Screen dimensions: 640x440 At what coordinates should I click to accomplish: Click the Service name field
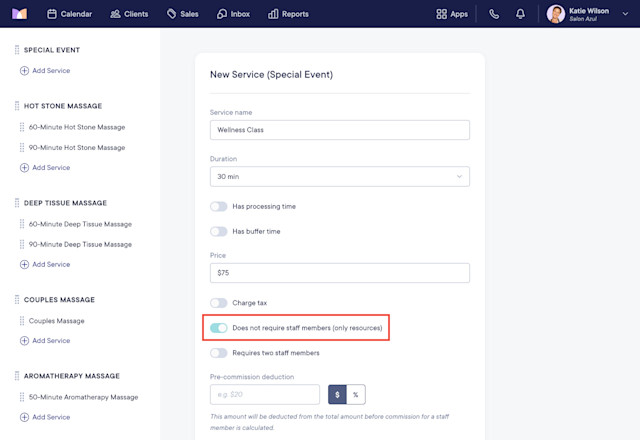coord(340,130)
